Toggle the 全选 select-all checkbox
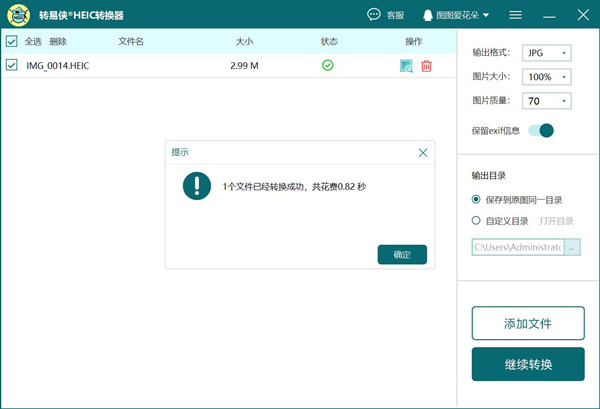This screenshot has height=409, width=600. pos(12,42)
